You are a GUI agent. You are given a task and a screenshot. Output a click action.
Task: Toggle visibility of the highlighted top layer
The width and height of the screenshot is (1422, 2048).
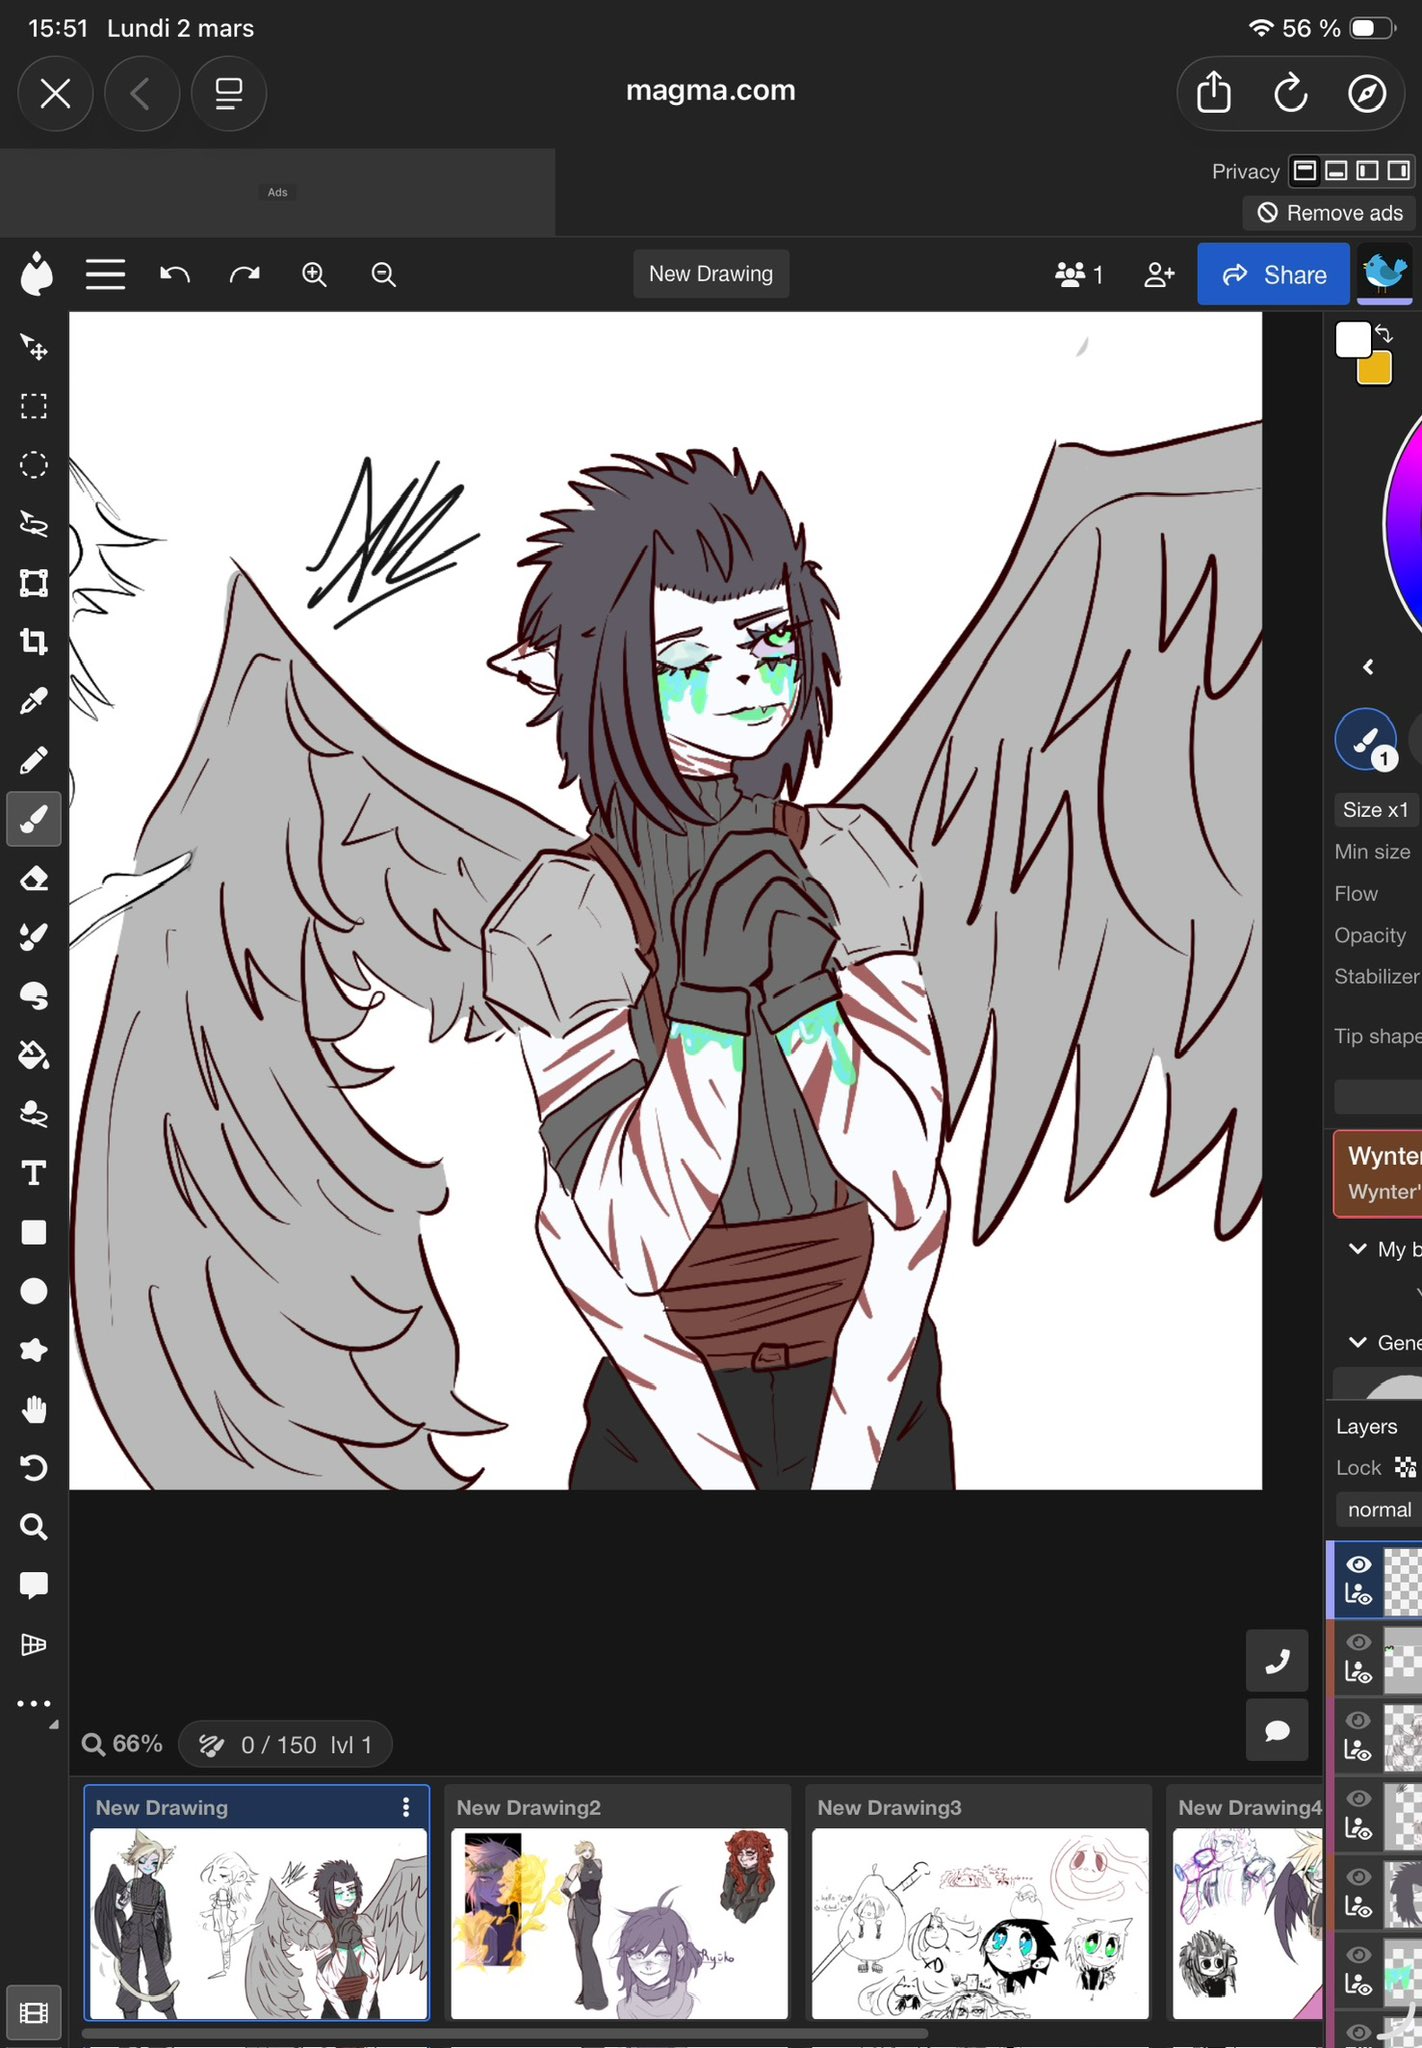pos(1358,1565)
